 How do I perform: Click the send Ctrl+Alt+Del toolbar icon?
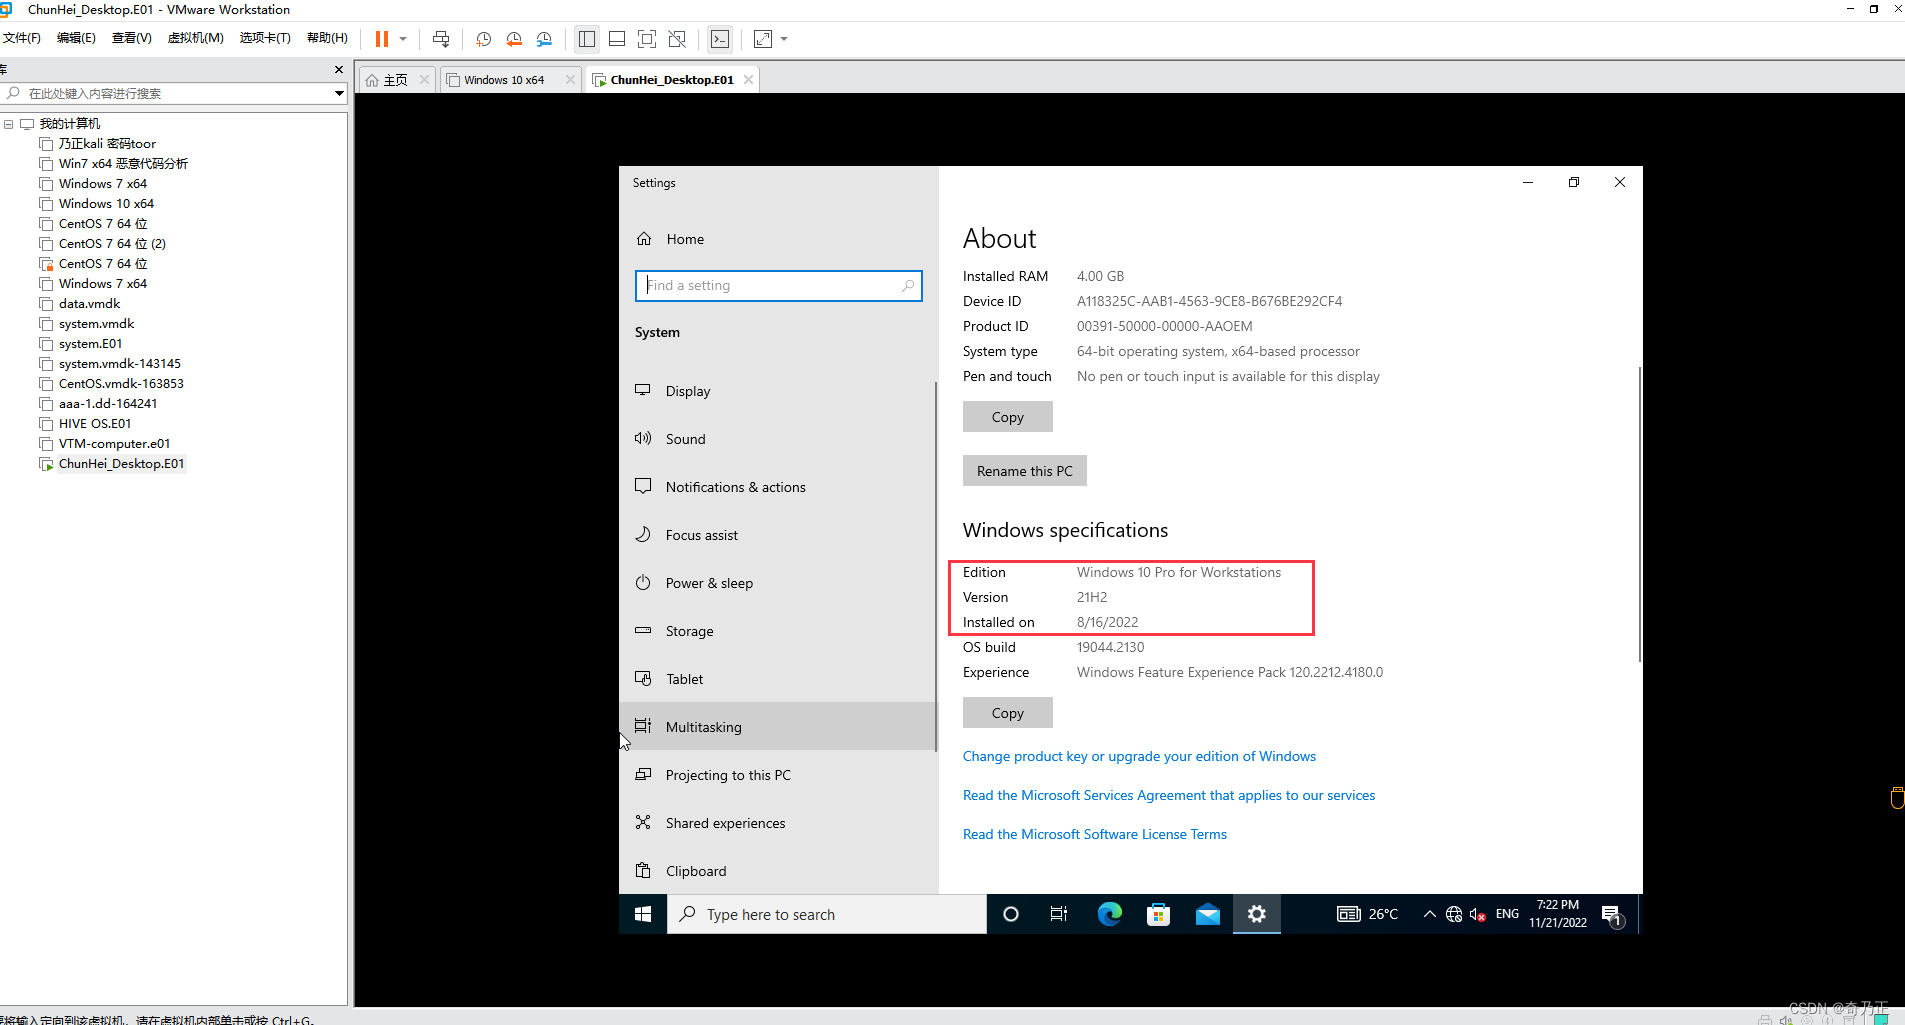coord(441,39)
